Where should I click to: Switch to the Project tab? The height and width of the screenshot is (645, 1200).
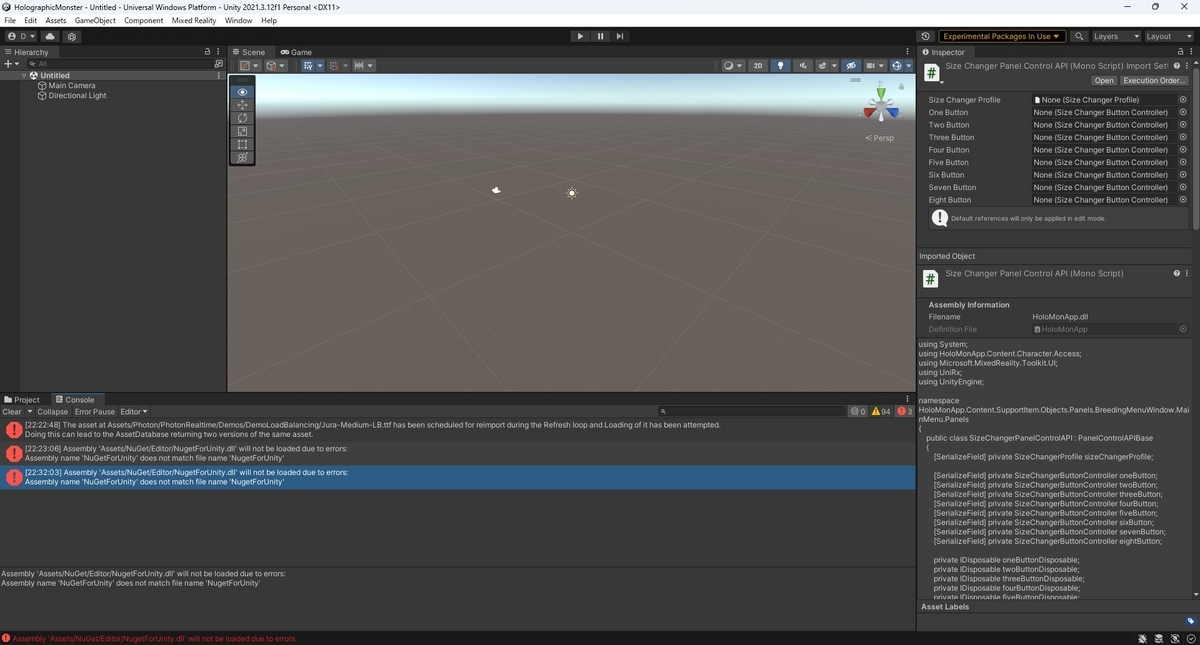click(21, 400)
